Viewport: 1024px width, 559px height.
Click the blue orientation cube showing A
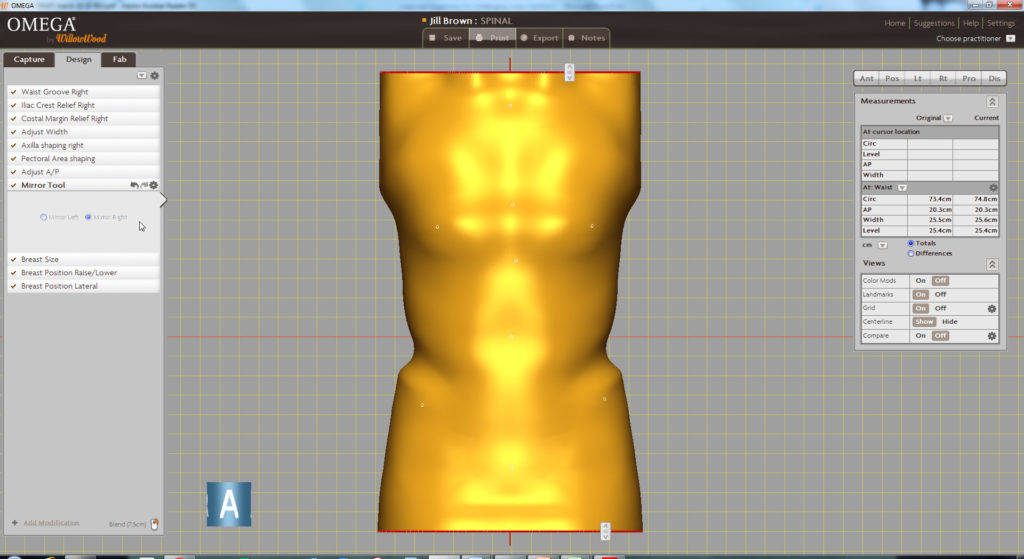tap(229, 504)
